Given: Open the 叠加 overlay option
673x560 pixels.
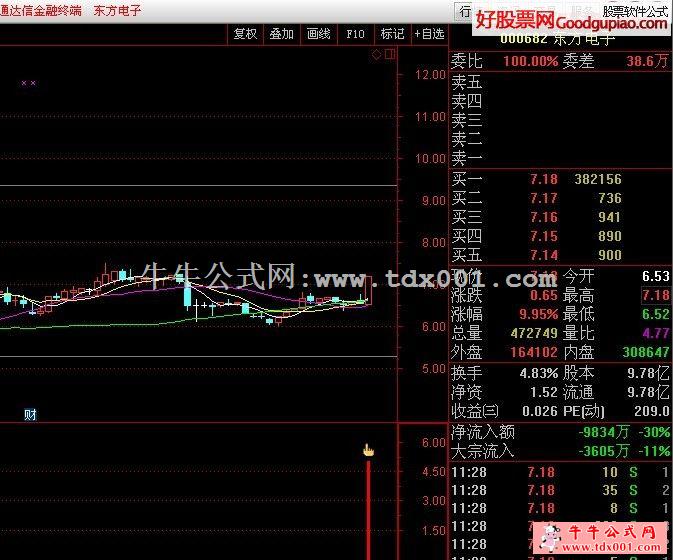Looking at the screenshot, I should 282,34.
